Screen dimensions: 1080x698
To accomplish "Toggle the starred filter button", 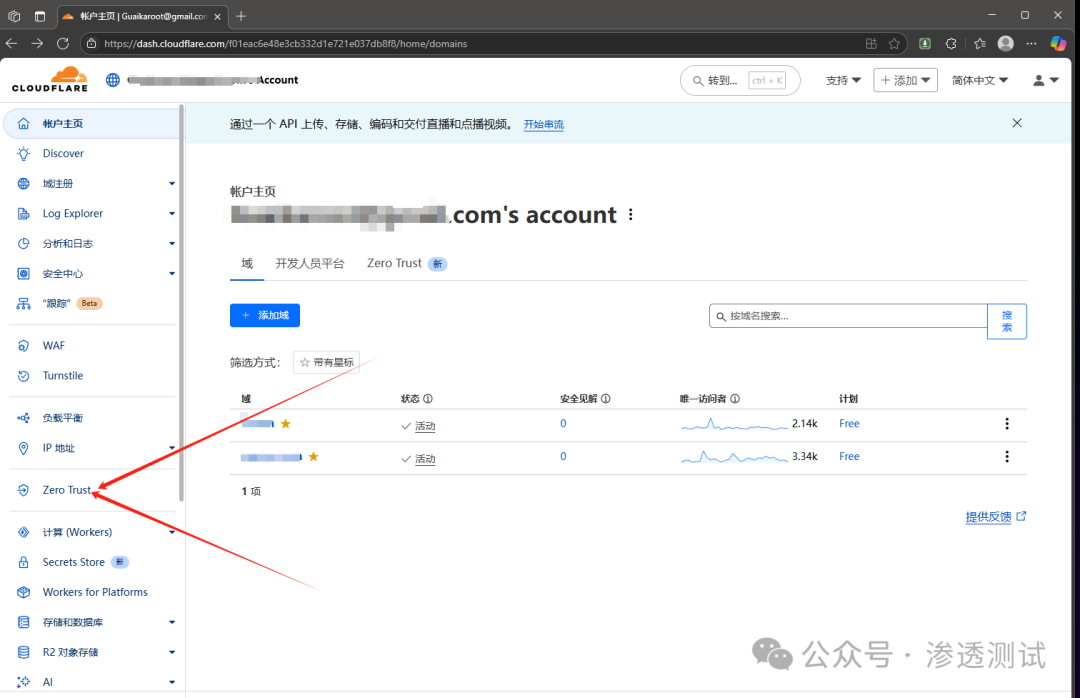I will pyautogui.click(x=326, y=362).
